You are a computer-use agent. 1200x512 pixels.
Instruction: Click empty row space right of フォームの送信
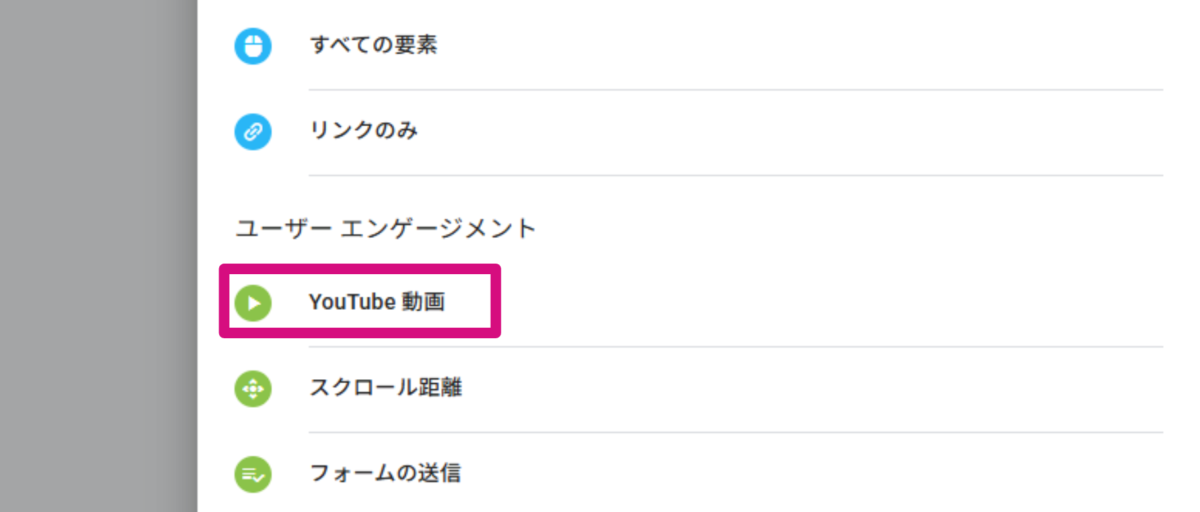tap(800, 474)
